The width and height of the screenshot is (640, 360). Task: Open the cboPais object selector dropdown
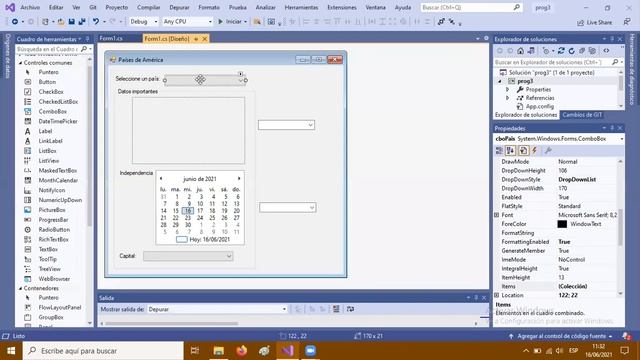pos(622,139)
